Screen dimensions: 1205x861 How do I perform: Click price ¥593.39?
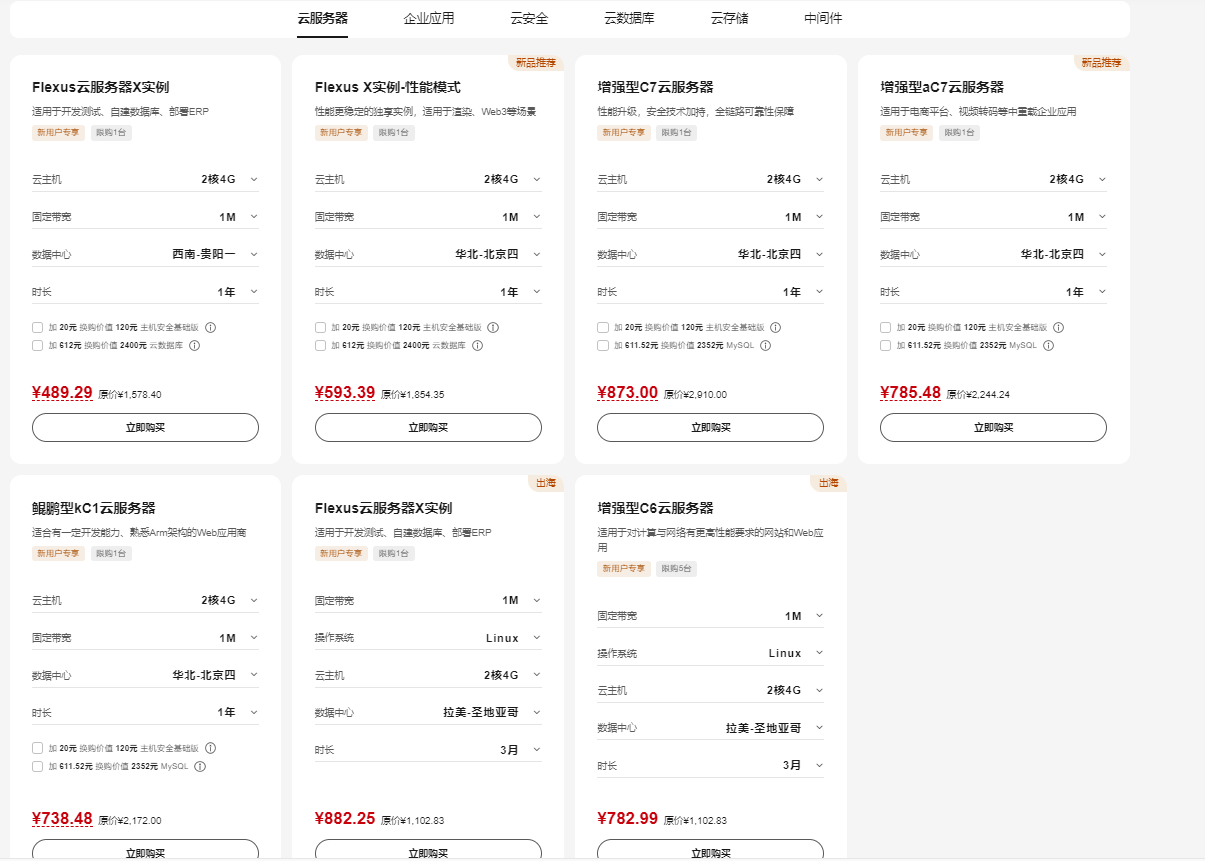click(x=345, y=393)
